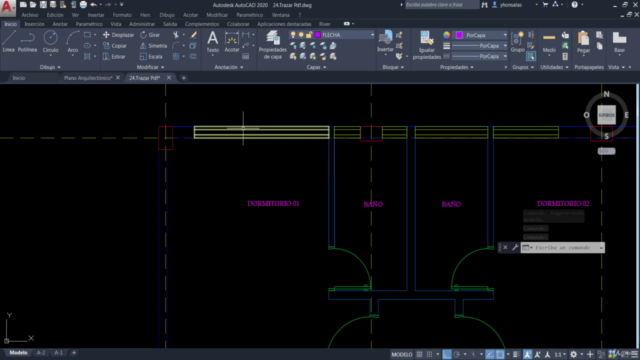Select the Texto annotation tool
Screen dimensions: 640x360
(x=213, y=42)
